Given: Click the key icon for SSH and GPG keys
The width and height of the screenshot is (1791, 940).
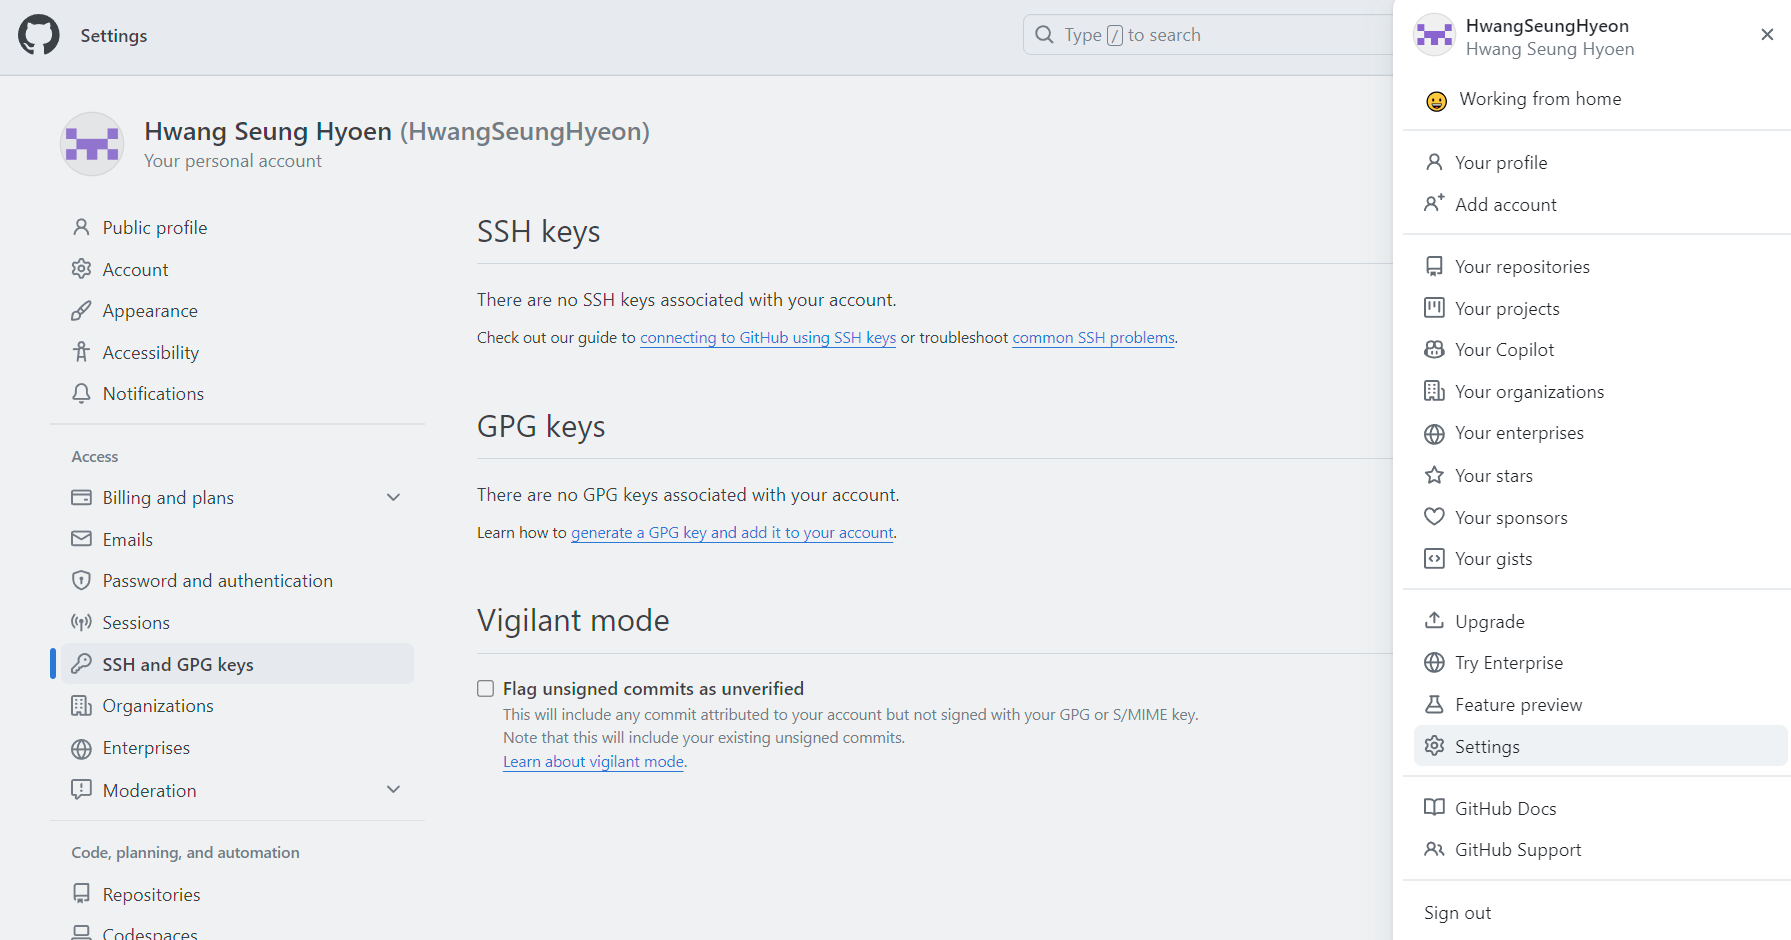Looking at the screenshot, I should [81, 664].
